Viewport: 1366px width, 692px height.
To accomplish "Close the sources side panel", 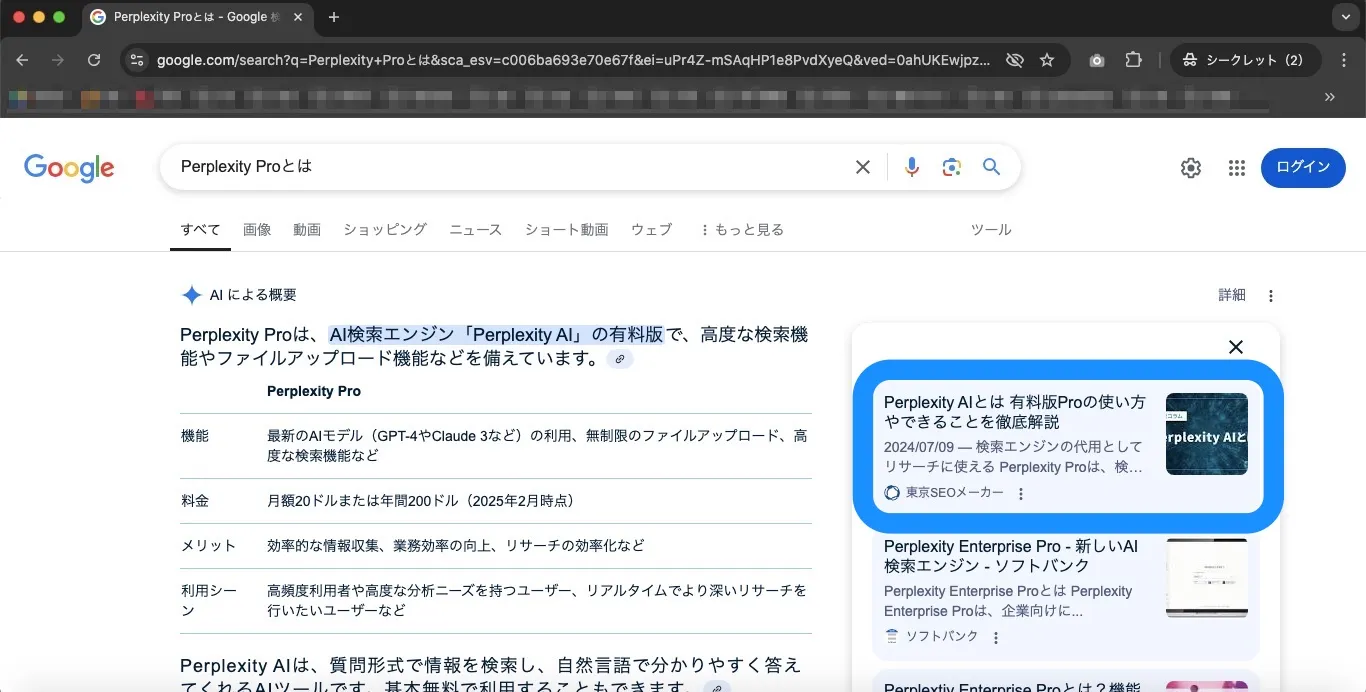I will pos(1236,347).
